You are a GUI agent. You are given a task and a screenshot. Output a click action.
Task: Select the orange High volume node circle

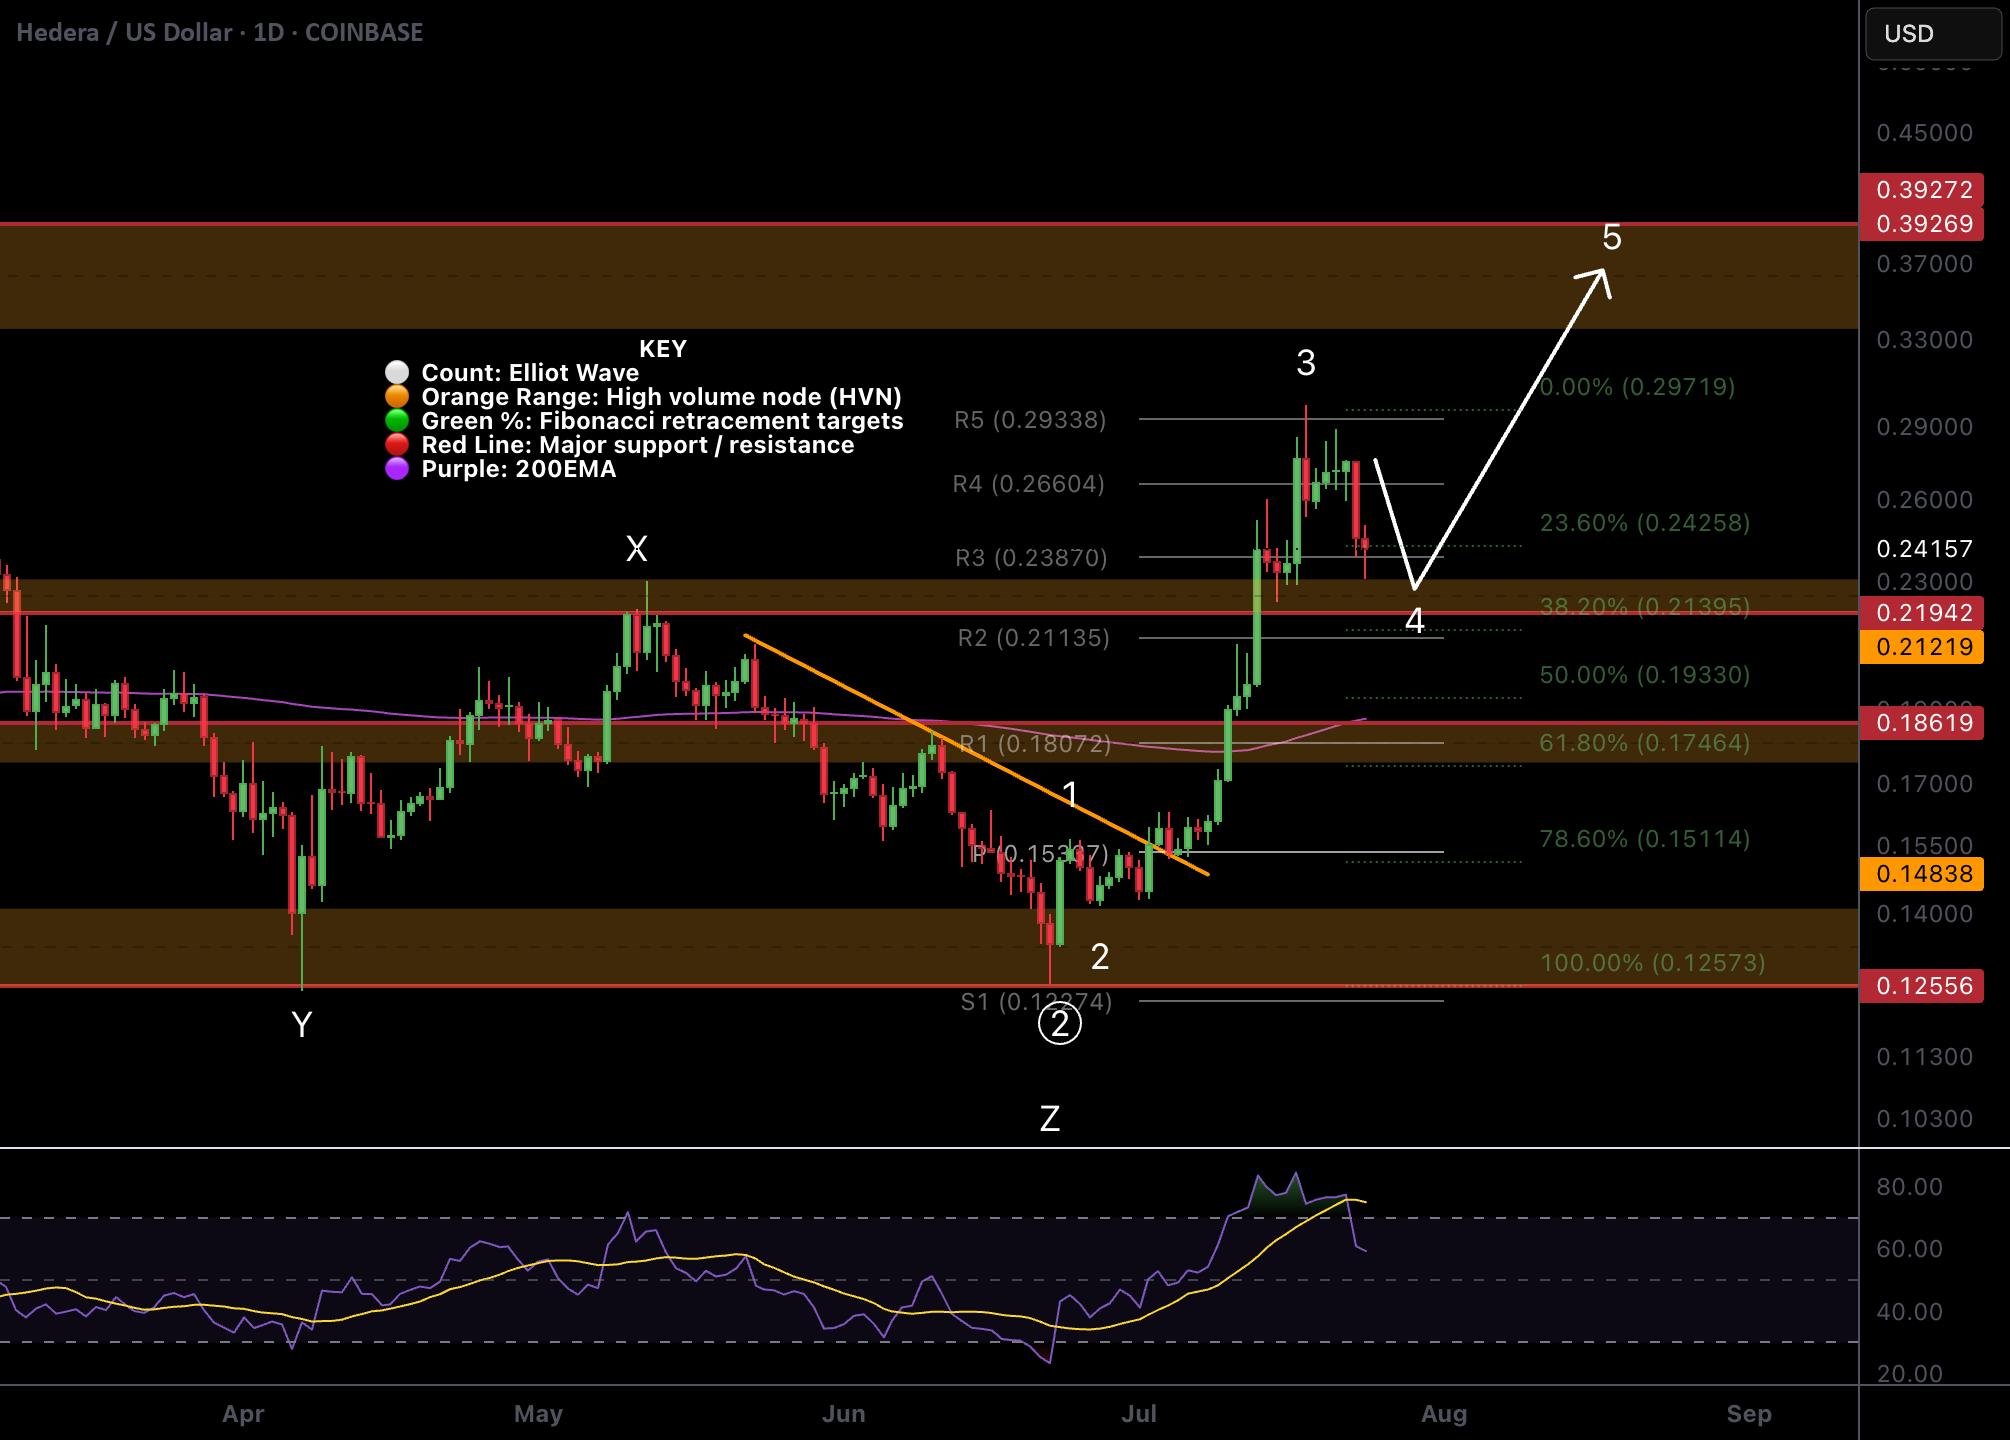[x=397, y=397]
